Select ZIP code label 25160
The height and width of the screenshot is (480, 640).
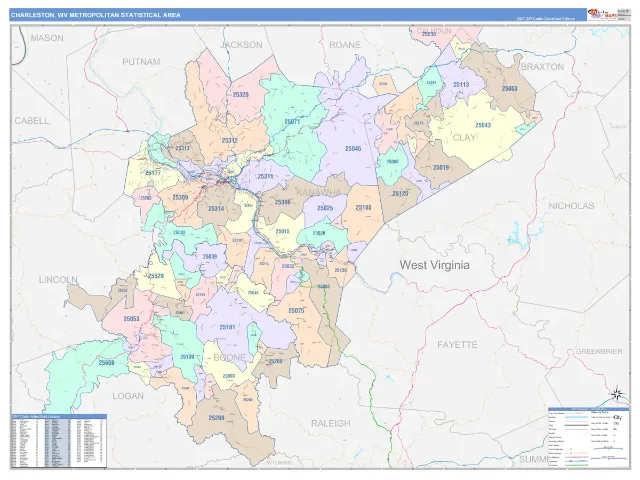(363, 208)
